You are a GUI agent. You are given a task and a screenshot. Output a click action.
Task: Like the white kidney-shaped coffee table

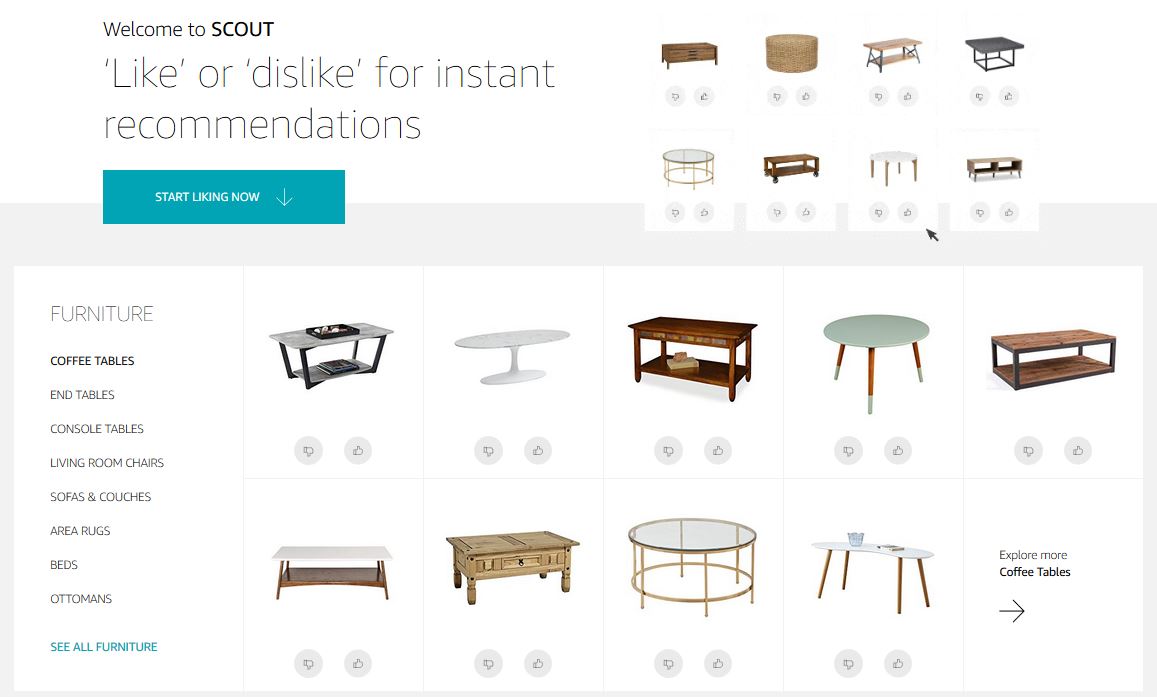pos(898,664)
